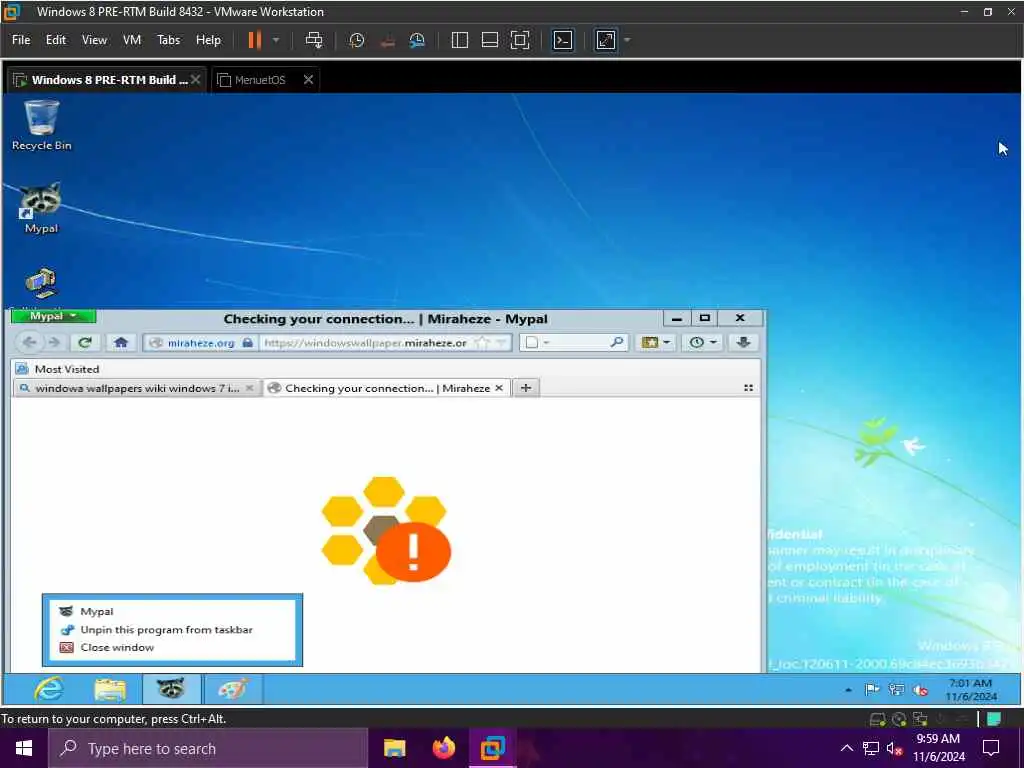Viewport: 1024px width, 768px height.
Task: Toggle the thumbnail bar view icon
Action: [490, 40]
